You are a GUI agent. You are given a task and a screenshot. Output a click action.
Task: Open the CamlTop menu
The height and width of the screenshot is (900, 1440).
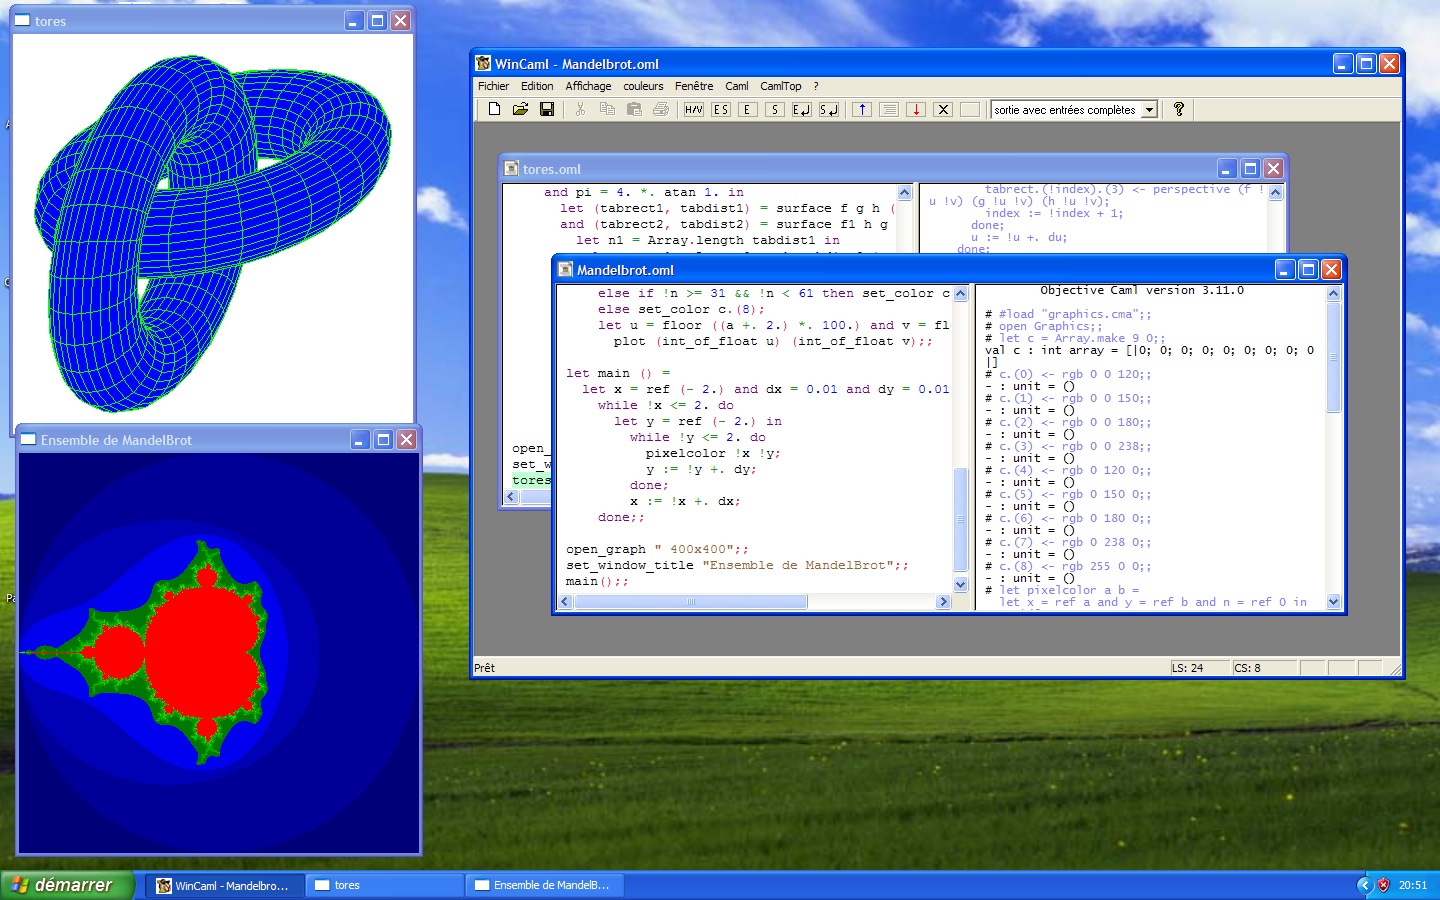coord(781,86)
